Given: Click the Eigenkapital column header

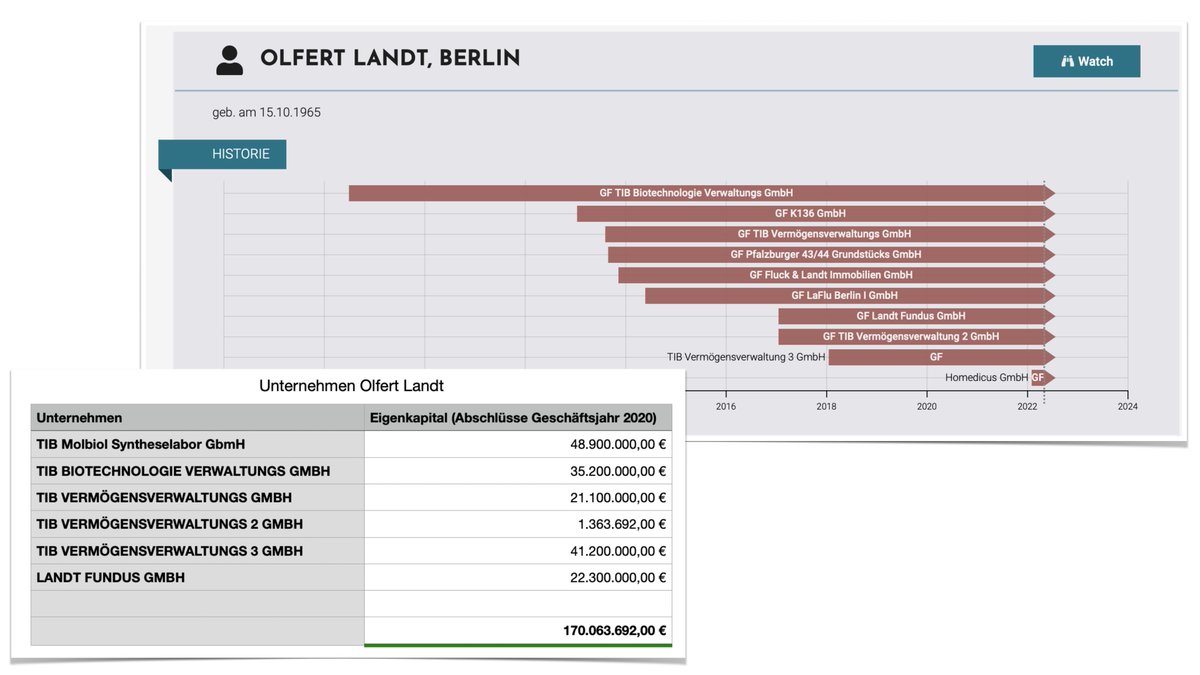Looking at the screenshot, I should pyautogui.click(x=518, y=417).
